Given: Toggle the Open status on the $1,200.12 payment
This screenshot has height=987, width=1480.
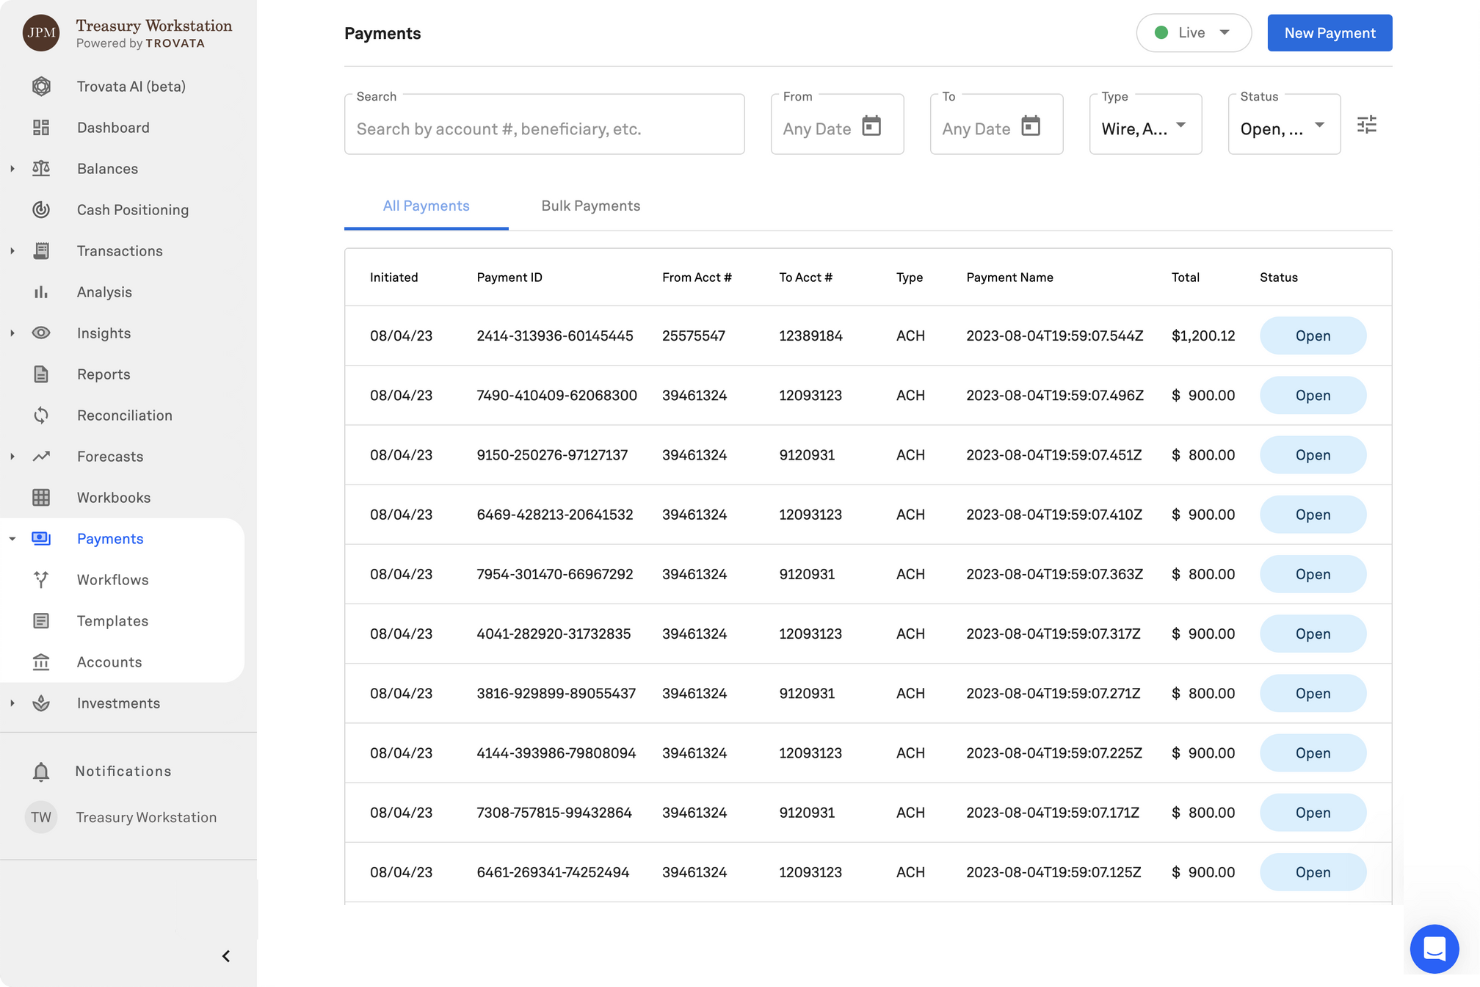Looking at the screenshot, I should (1313, 335).
